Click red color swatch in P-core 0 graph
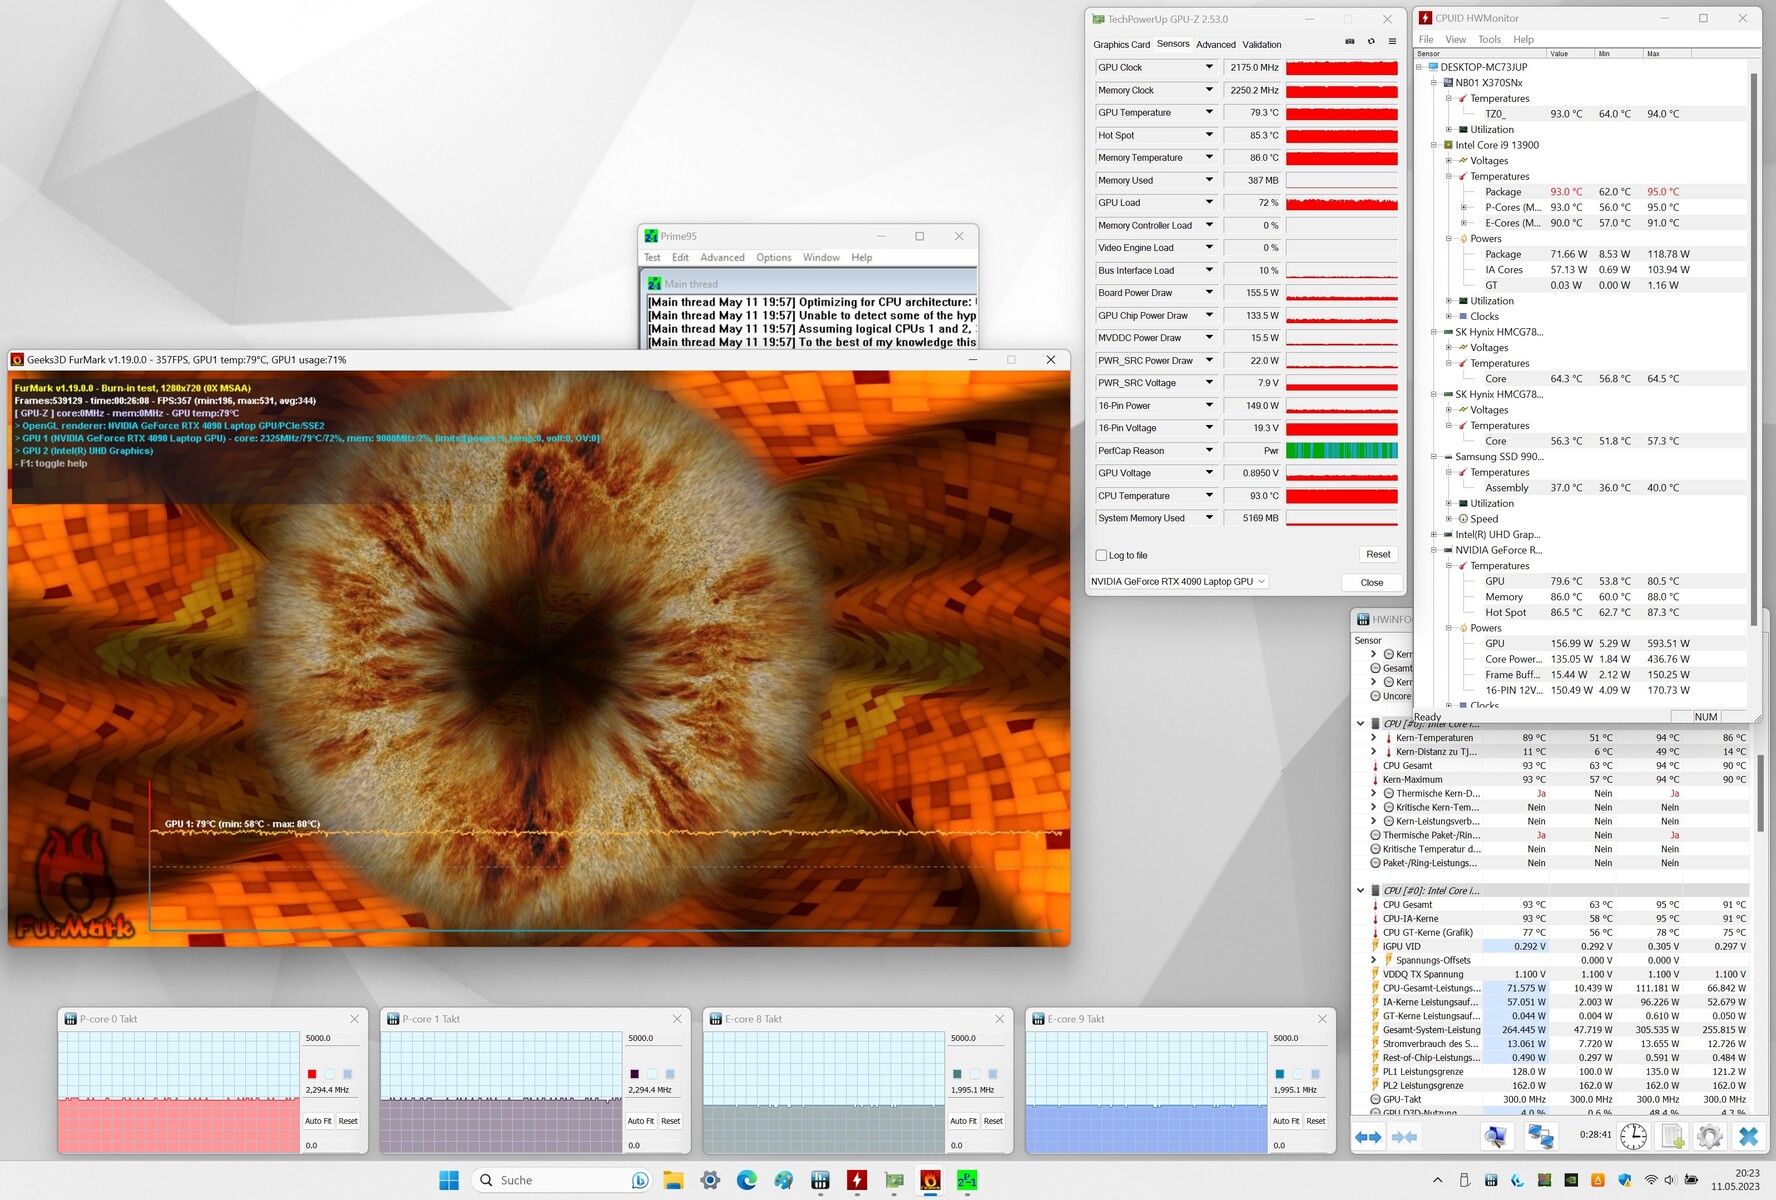The height and width of the screenshot is (1200, 1776). pyautogui.click(x=312, y=1074)
